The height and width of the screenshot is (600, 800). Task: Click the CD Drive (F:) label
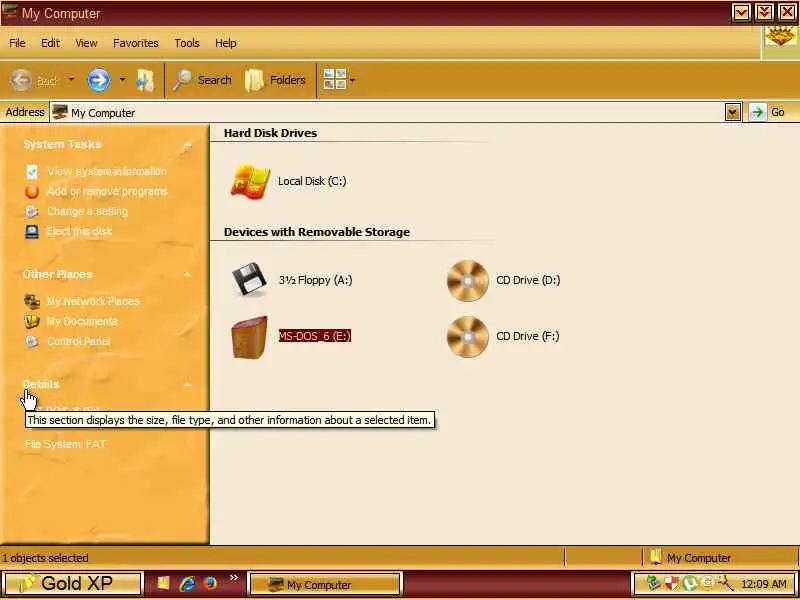[x=528, y=336]
